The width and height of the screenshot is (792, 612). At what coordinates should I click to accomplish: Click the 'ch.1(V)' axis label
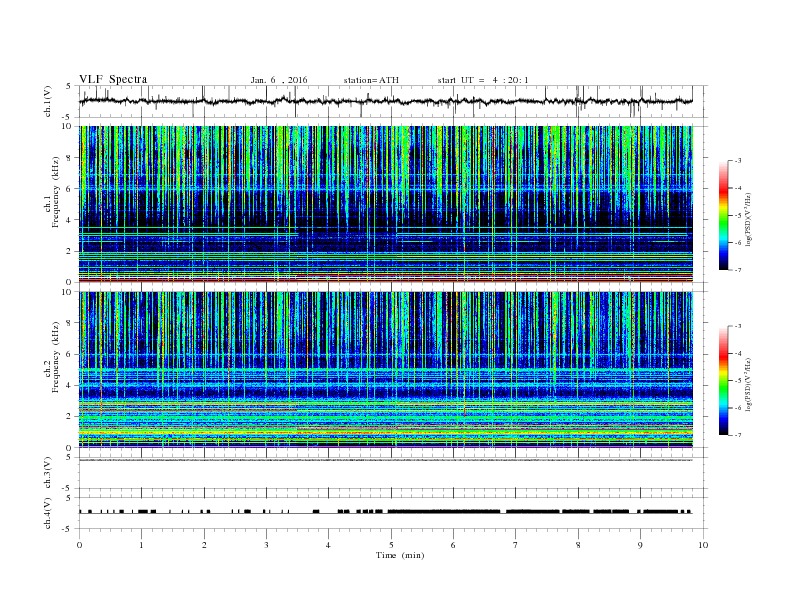tap(48, 101)
